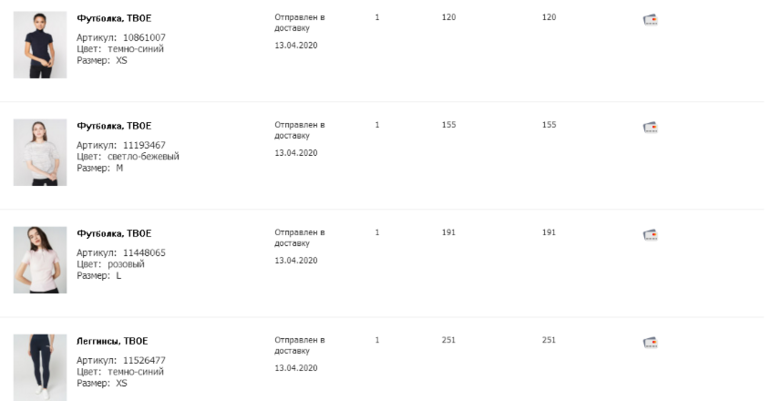Click article number 10861007
The width and height of the screenshot is (770, 401).
click(x=144, y=38)
